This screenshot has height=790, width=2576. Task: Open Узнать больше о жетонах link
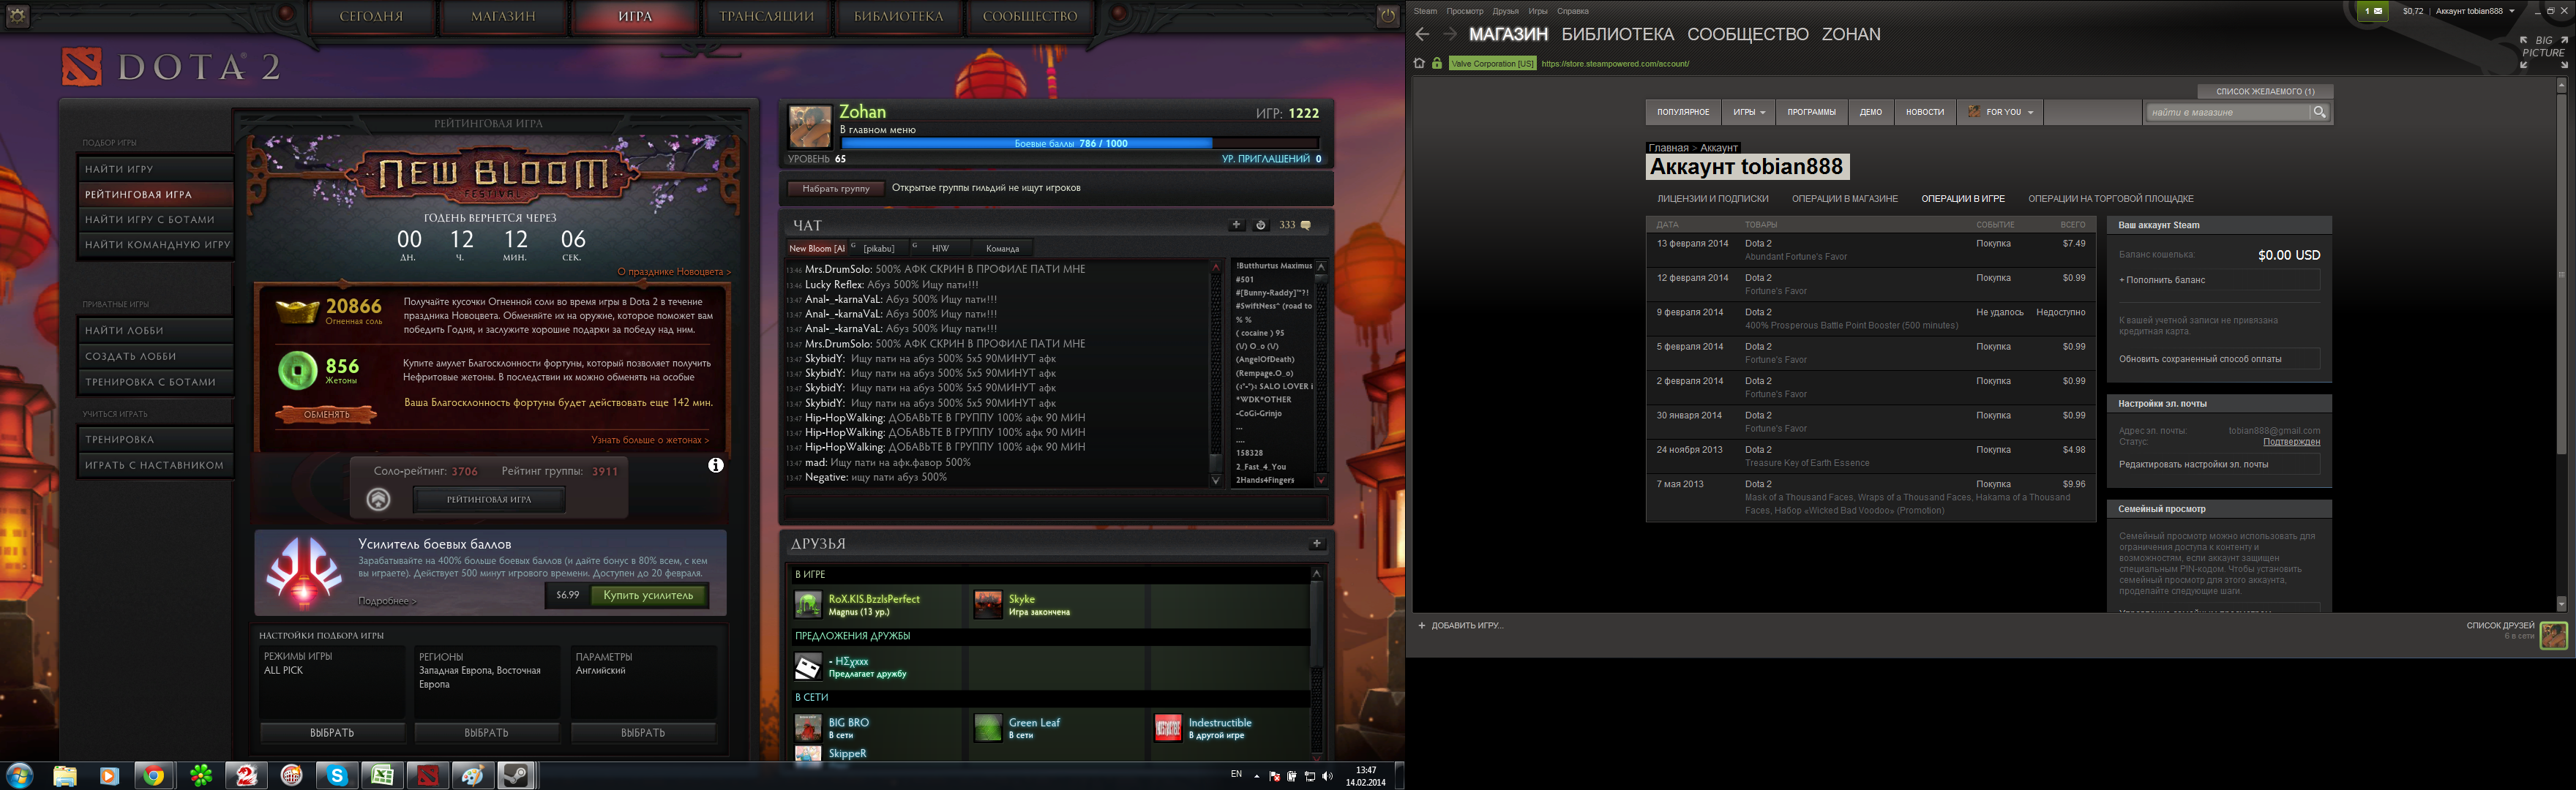pos(650,440)
